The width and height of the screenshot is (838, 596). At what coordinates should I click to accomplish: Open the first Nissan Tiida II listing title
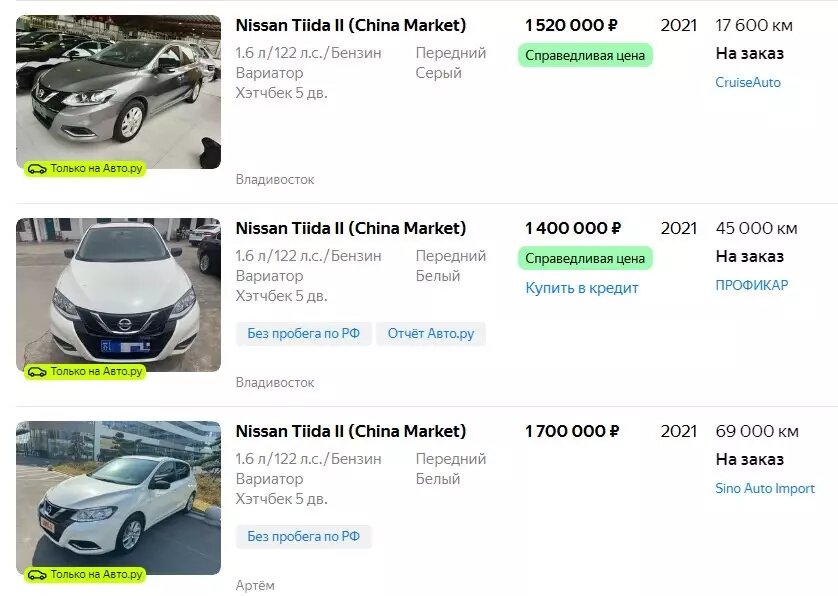[351, 22]
